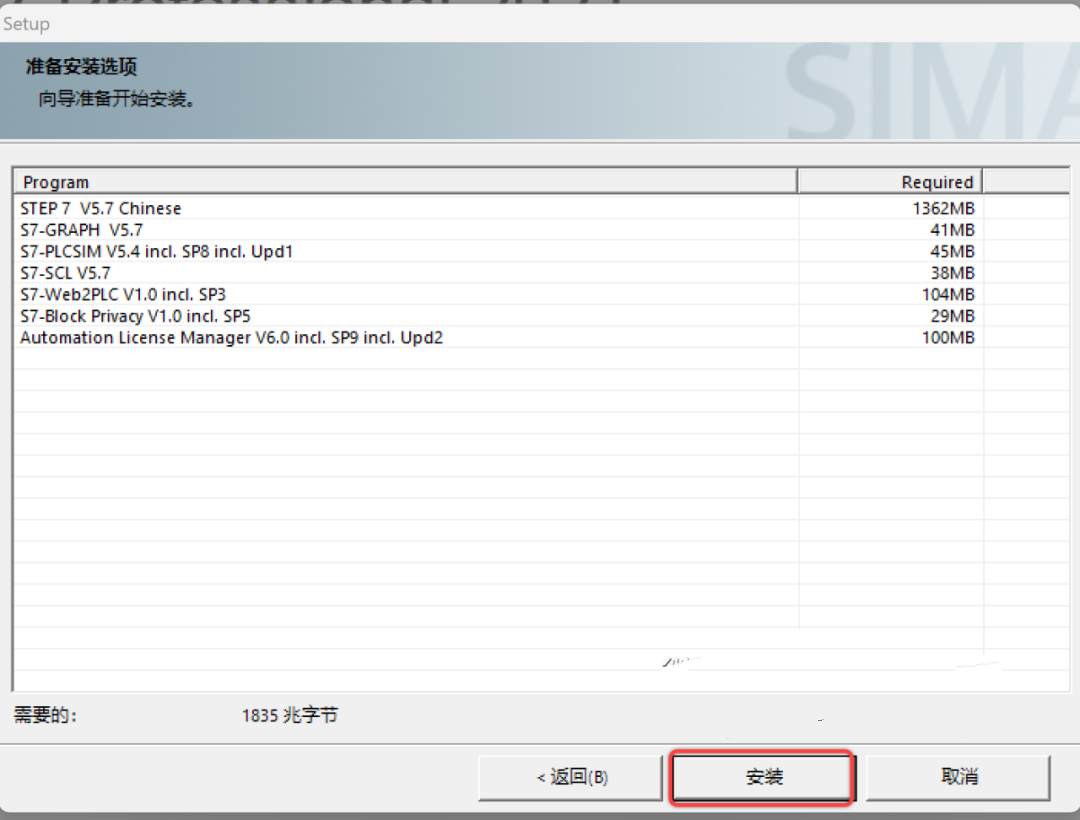
Task: Click the 29MB size value
Action: pyautogui.click(x=952, y=316)
